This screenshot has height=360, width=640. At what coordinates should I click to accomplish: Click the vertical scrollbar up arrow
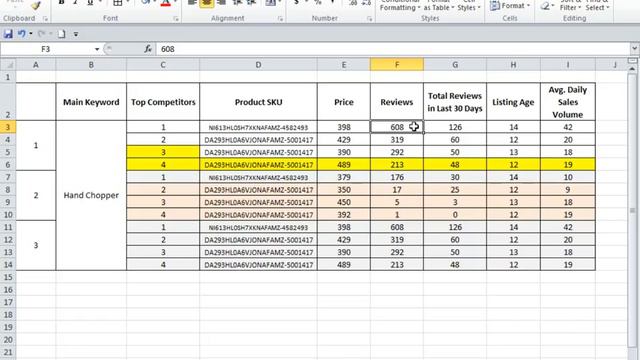pos(632,69)
